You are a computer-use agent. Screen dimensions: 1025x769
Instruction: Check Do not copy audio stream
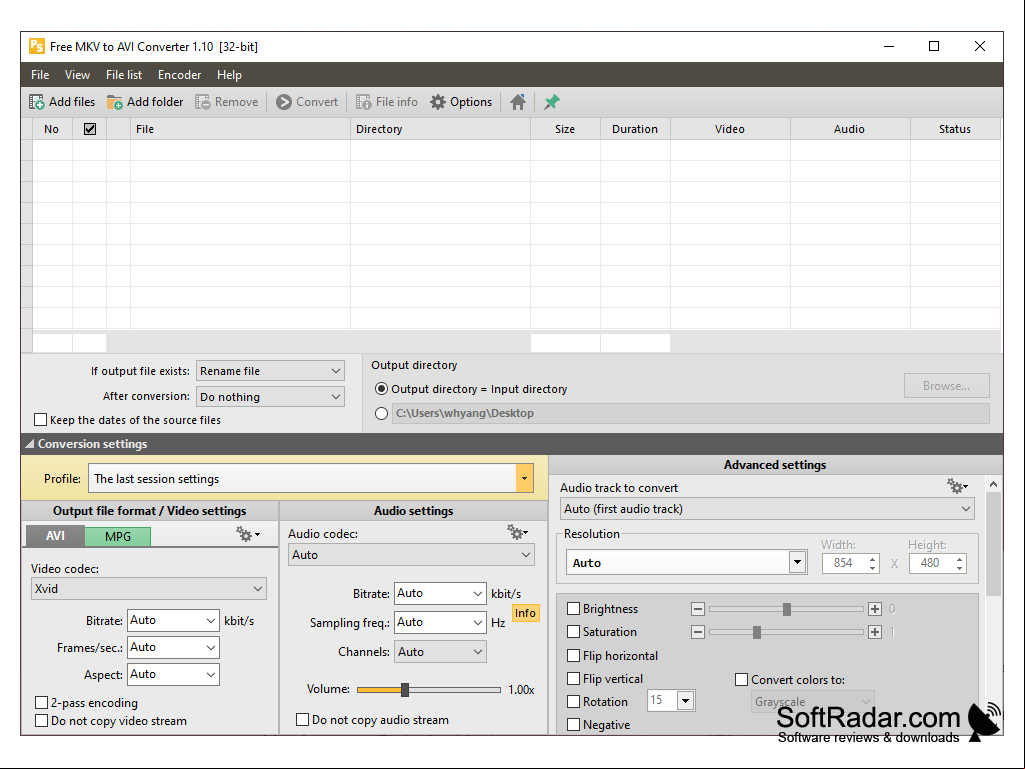click(302, 720)
